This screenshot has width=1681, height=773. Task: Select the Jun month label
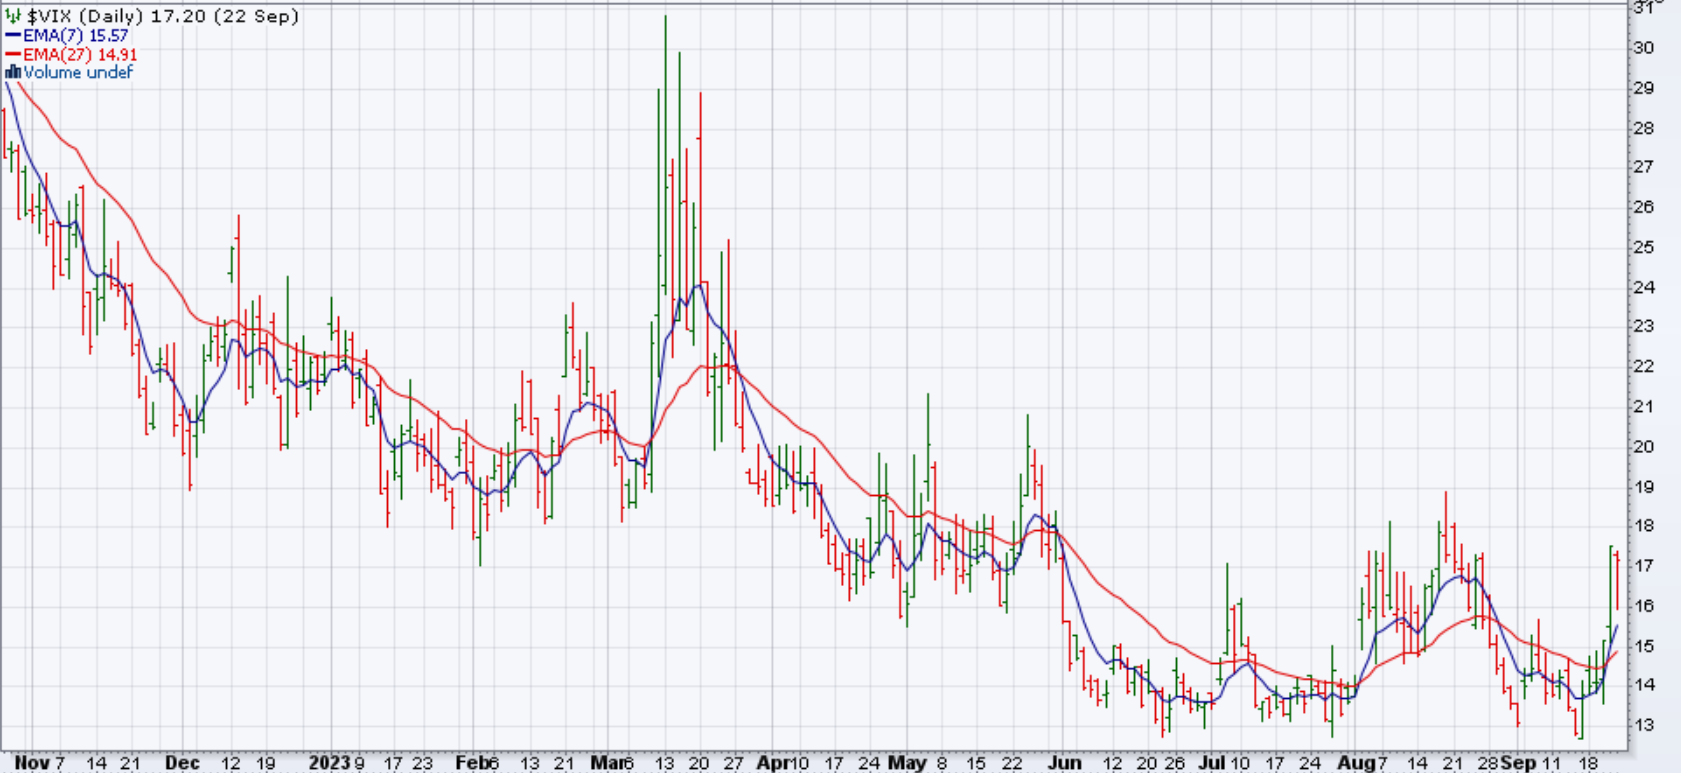click(x=1065, y=763)
